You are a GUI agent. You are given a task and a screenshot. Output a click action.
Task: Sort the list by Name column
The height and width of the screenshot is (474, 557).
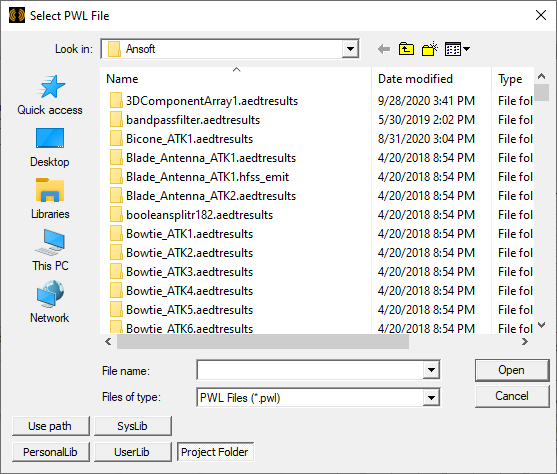click(x=236, y=79)
